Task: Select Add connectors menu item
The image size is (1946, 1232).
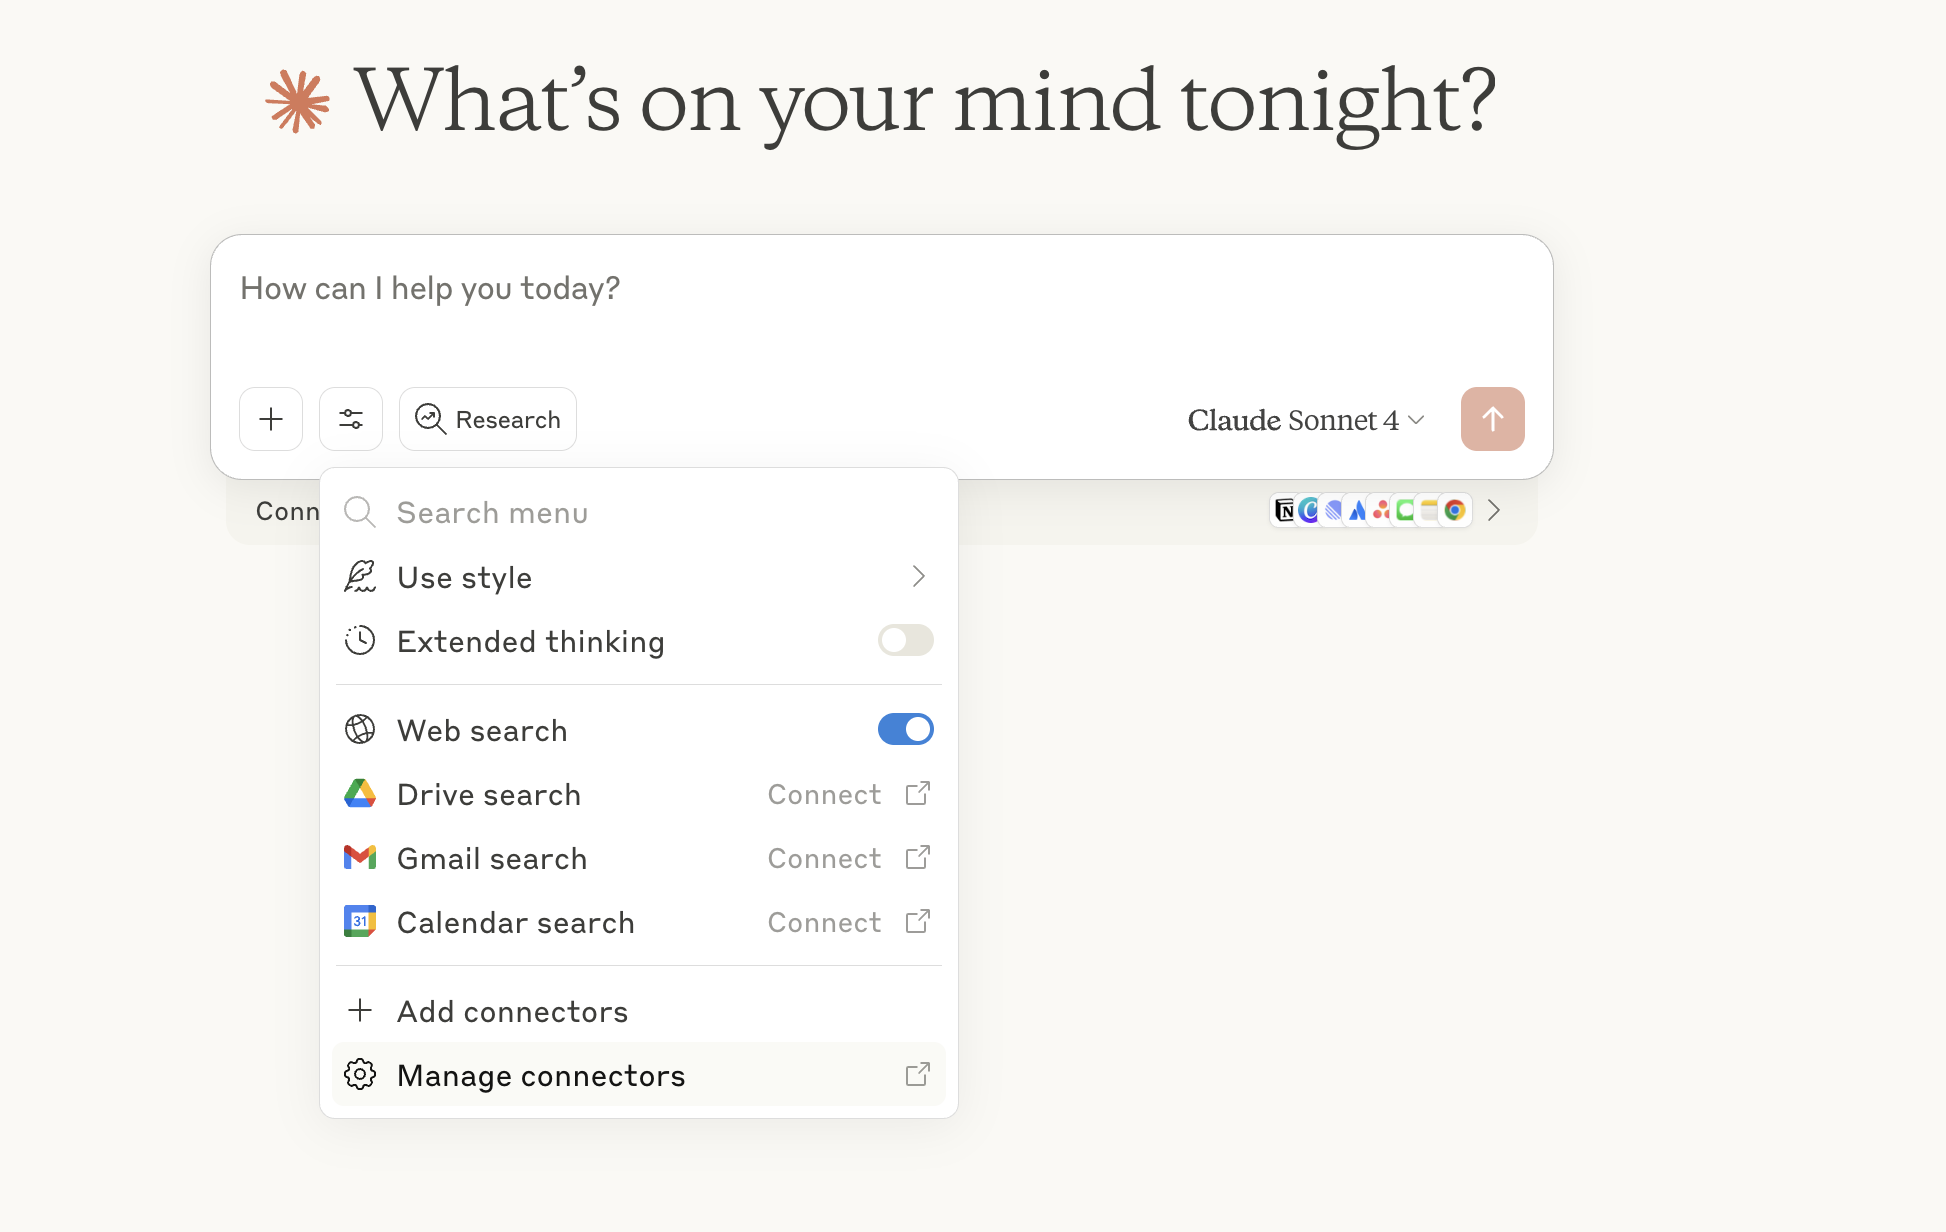Action: (x=512, y=1012)
